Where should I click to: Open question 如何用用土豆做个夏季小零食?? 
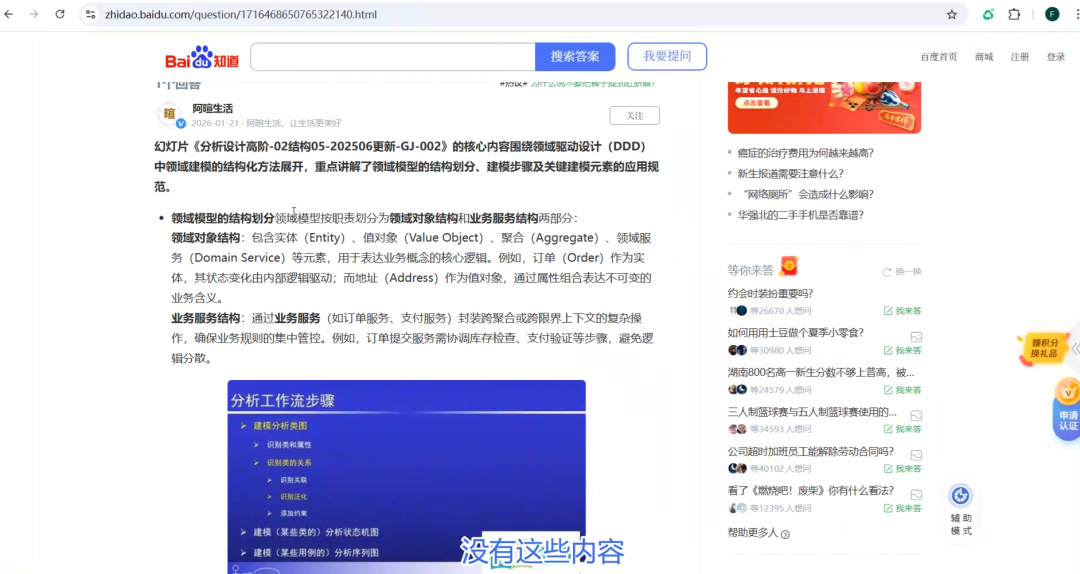(796, 333)
